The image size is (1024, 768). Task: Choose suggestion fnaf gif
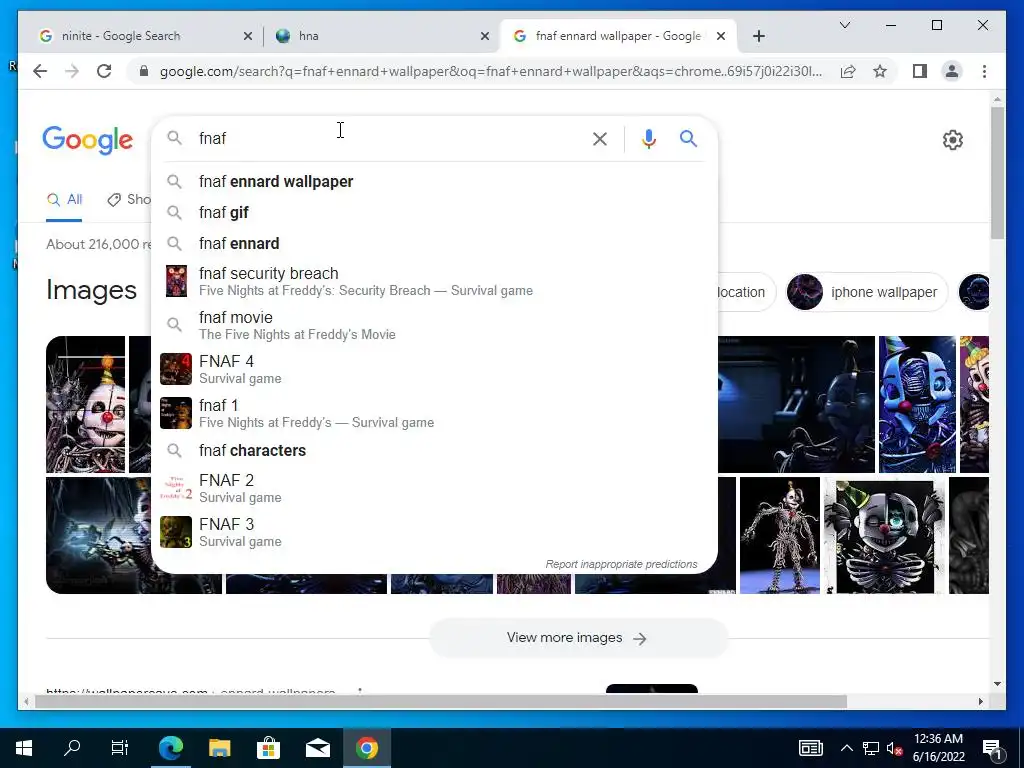coord(434,212)
